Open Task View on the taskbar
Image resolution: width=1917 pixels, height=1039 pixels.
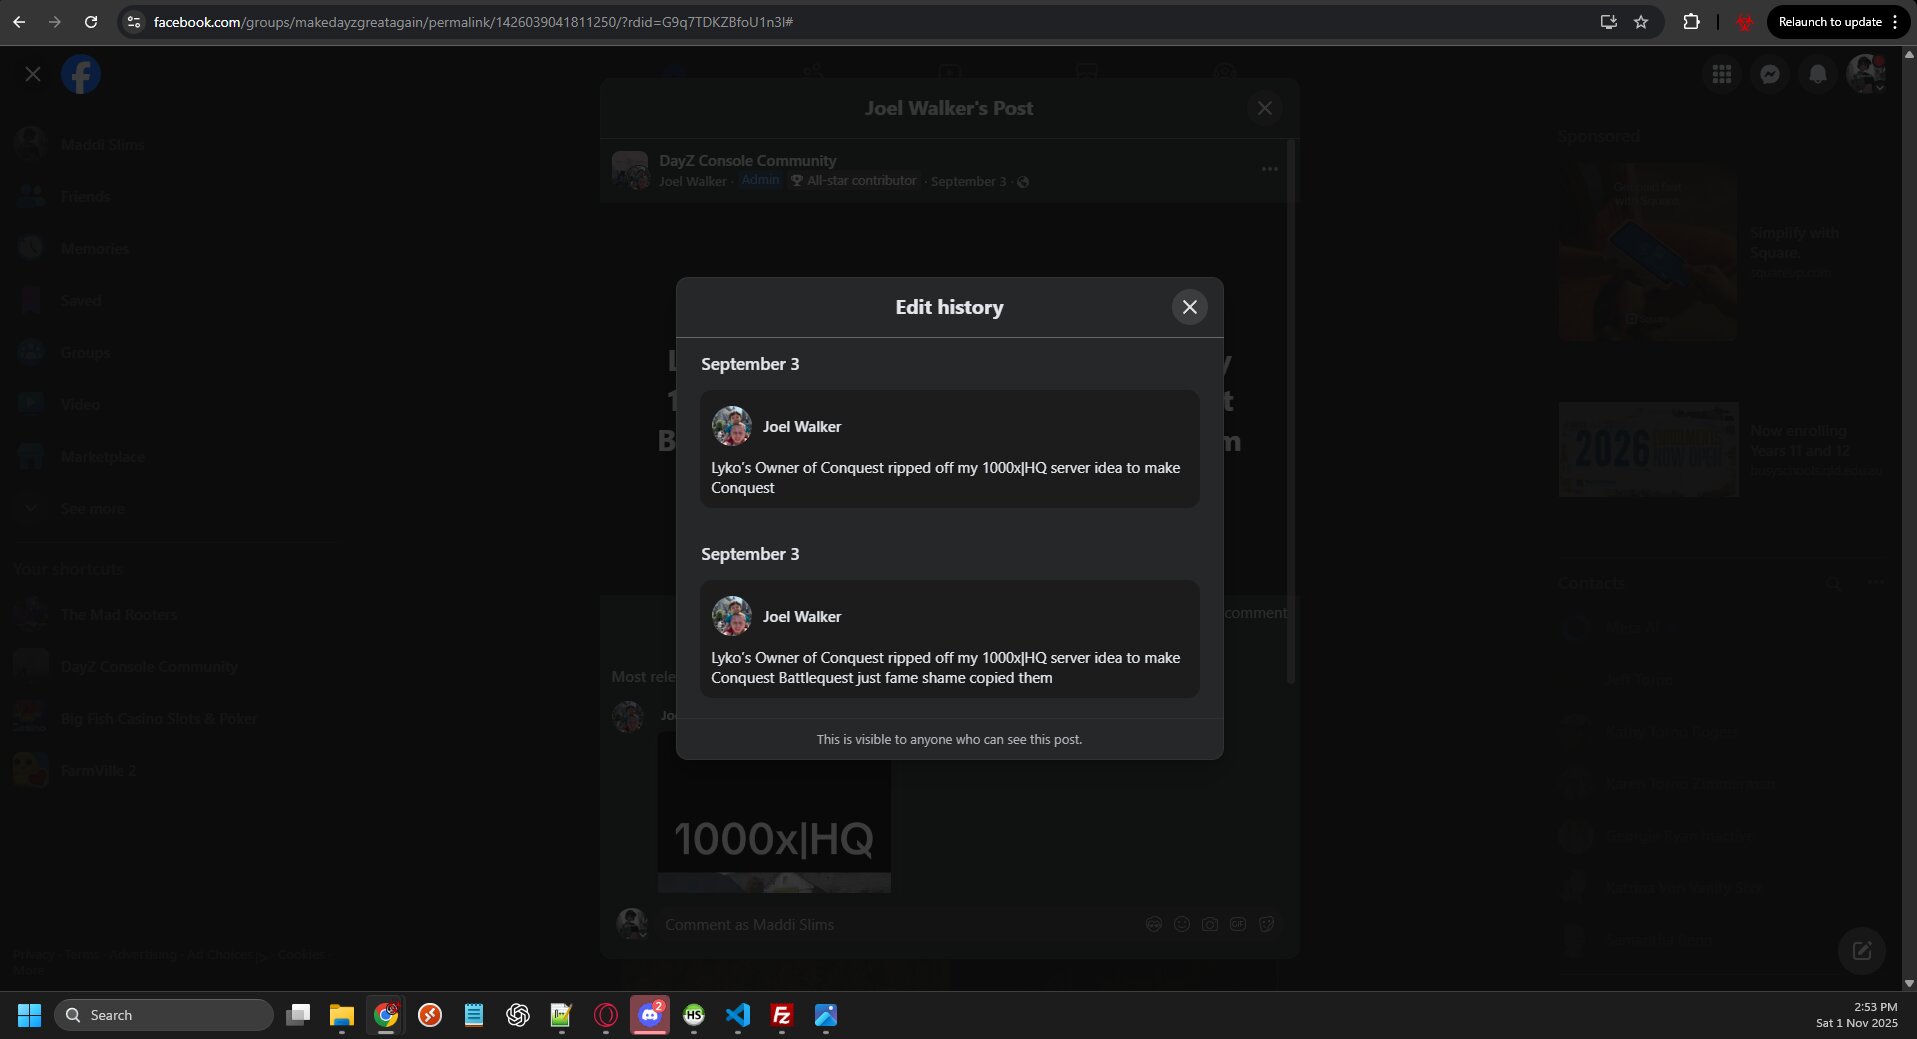298,1015
